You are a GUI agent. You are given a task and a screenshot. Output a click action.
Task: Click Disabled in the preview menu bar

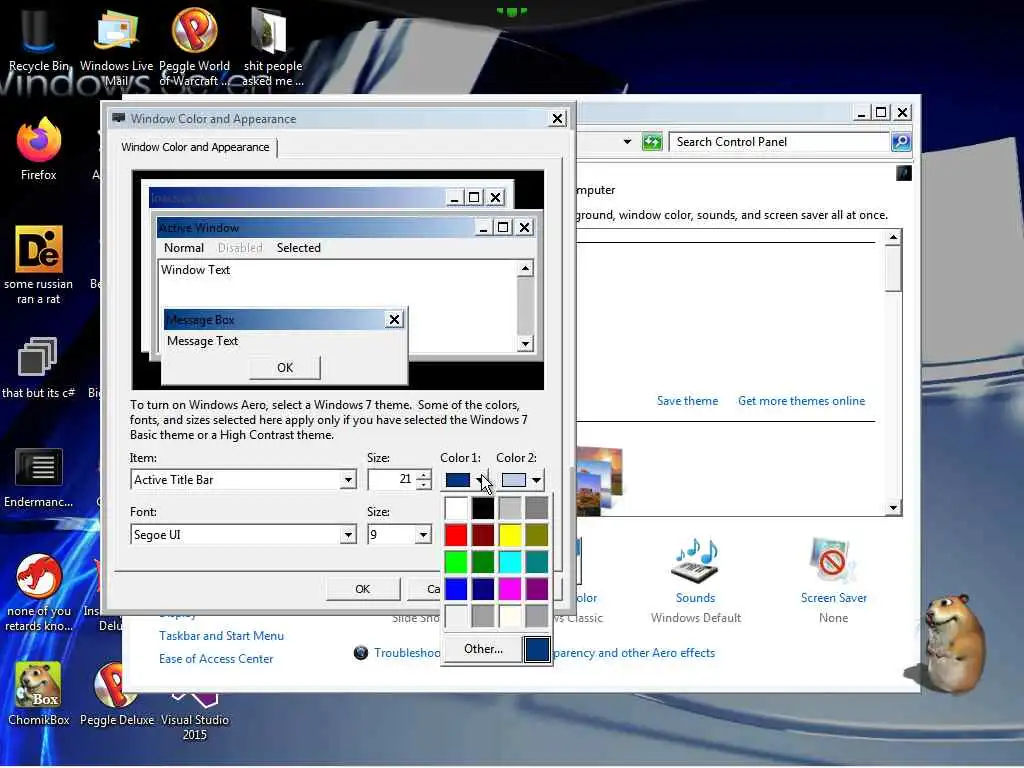click(240, 248)
